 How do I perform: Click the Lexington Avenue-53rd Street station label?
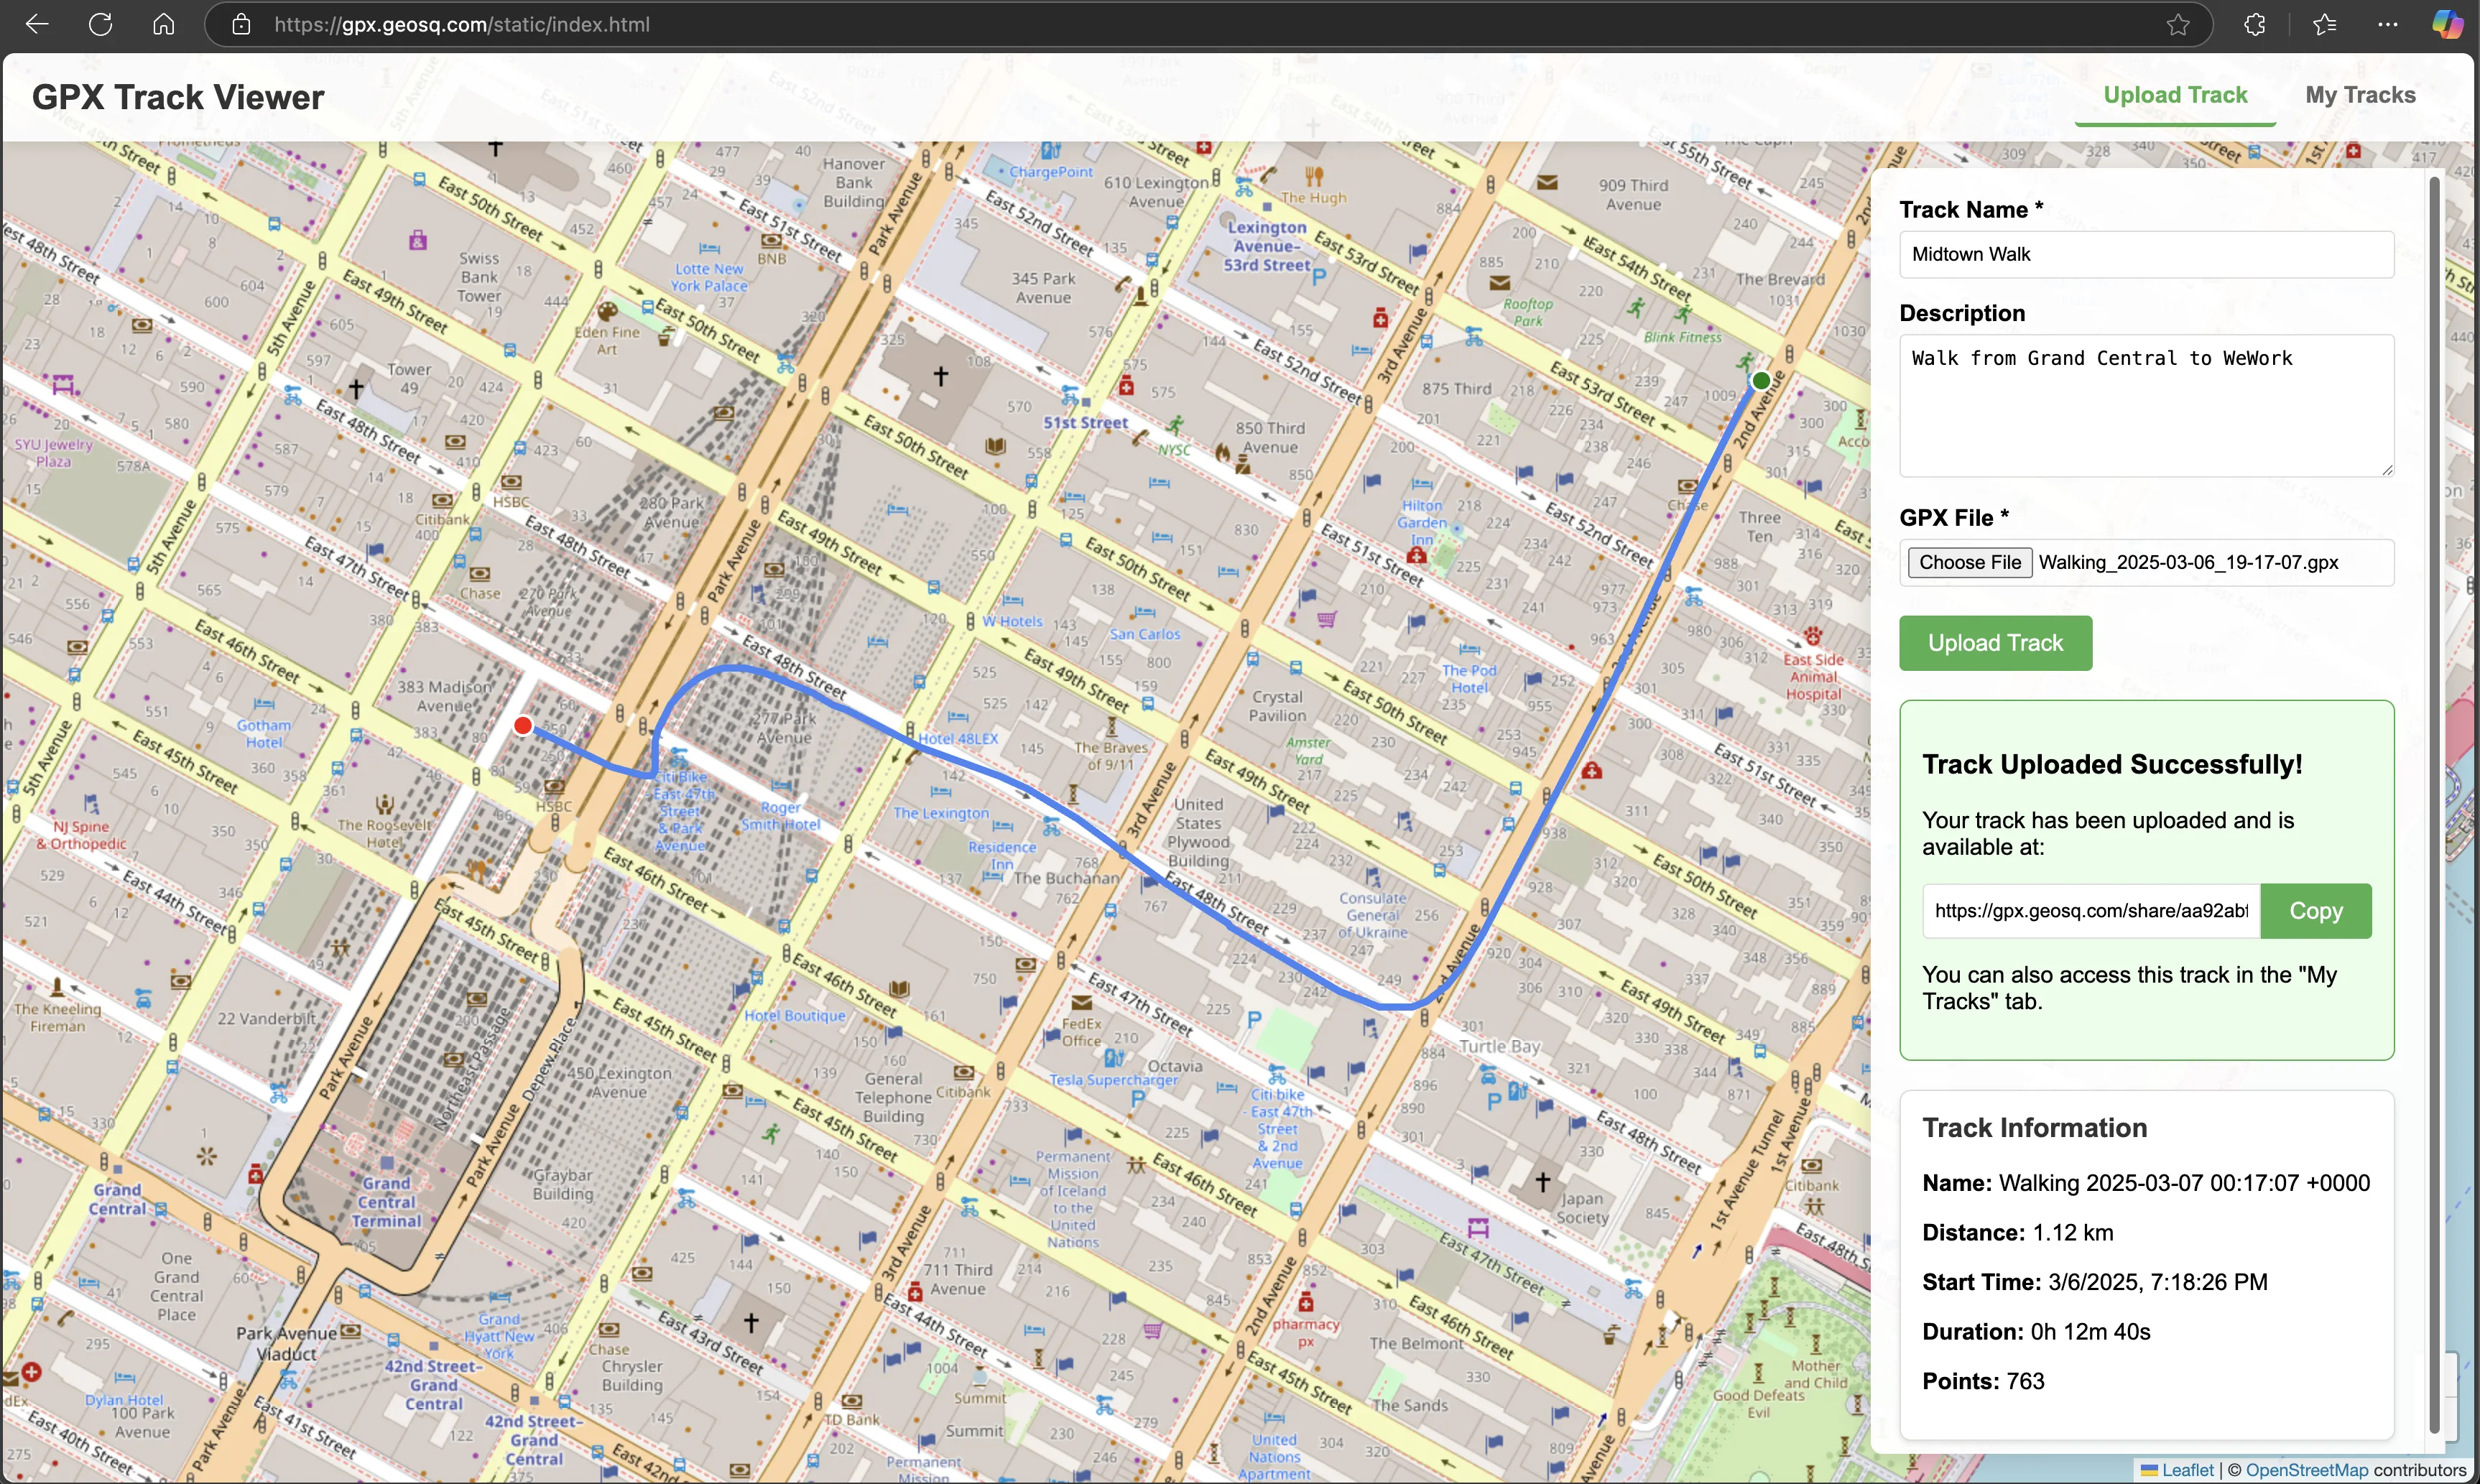[1267, 246]
